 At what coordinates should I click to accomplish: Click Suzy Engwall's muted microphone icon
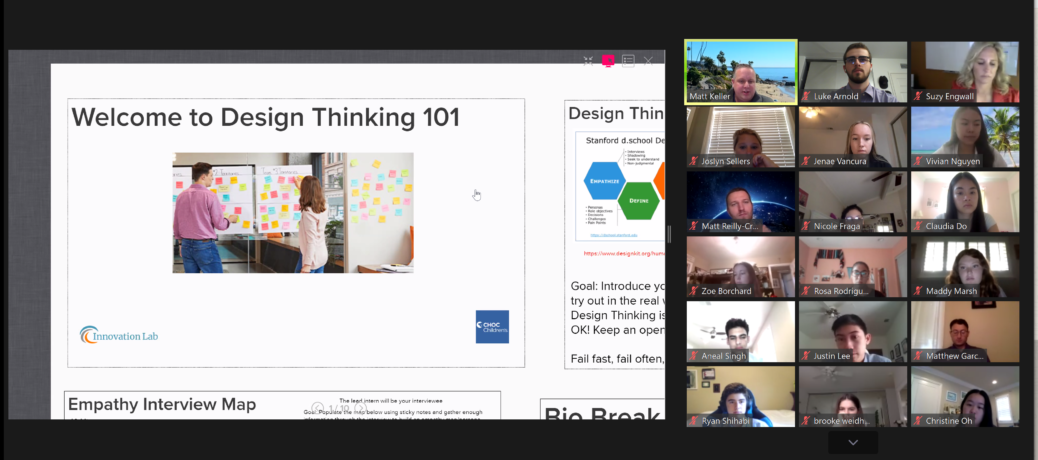coord(918,97)
